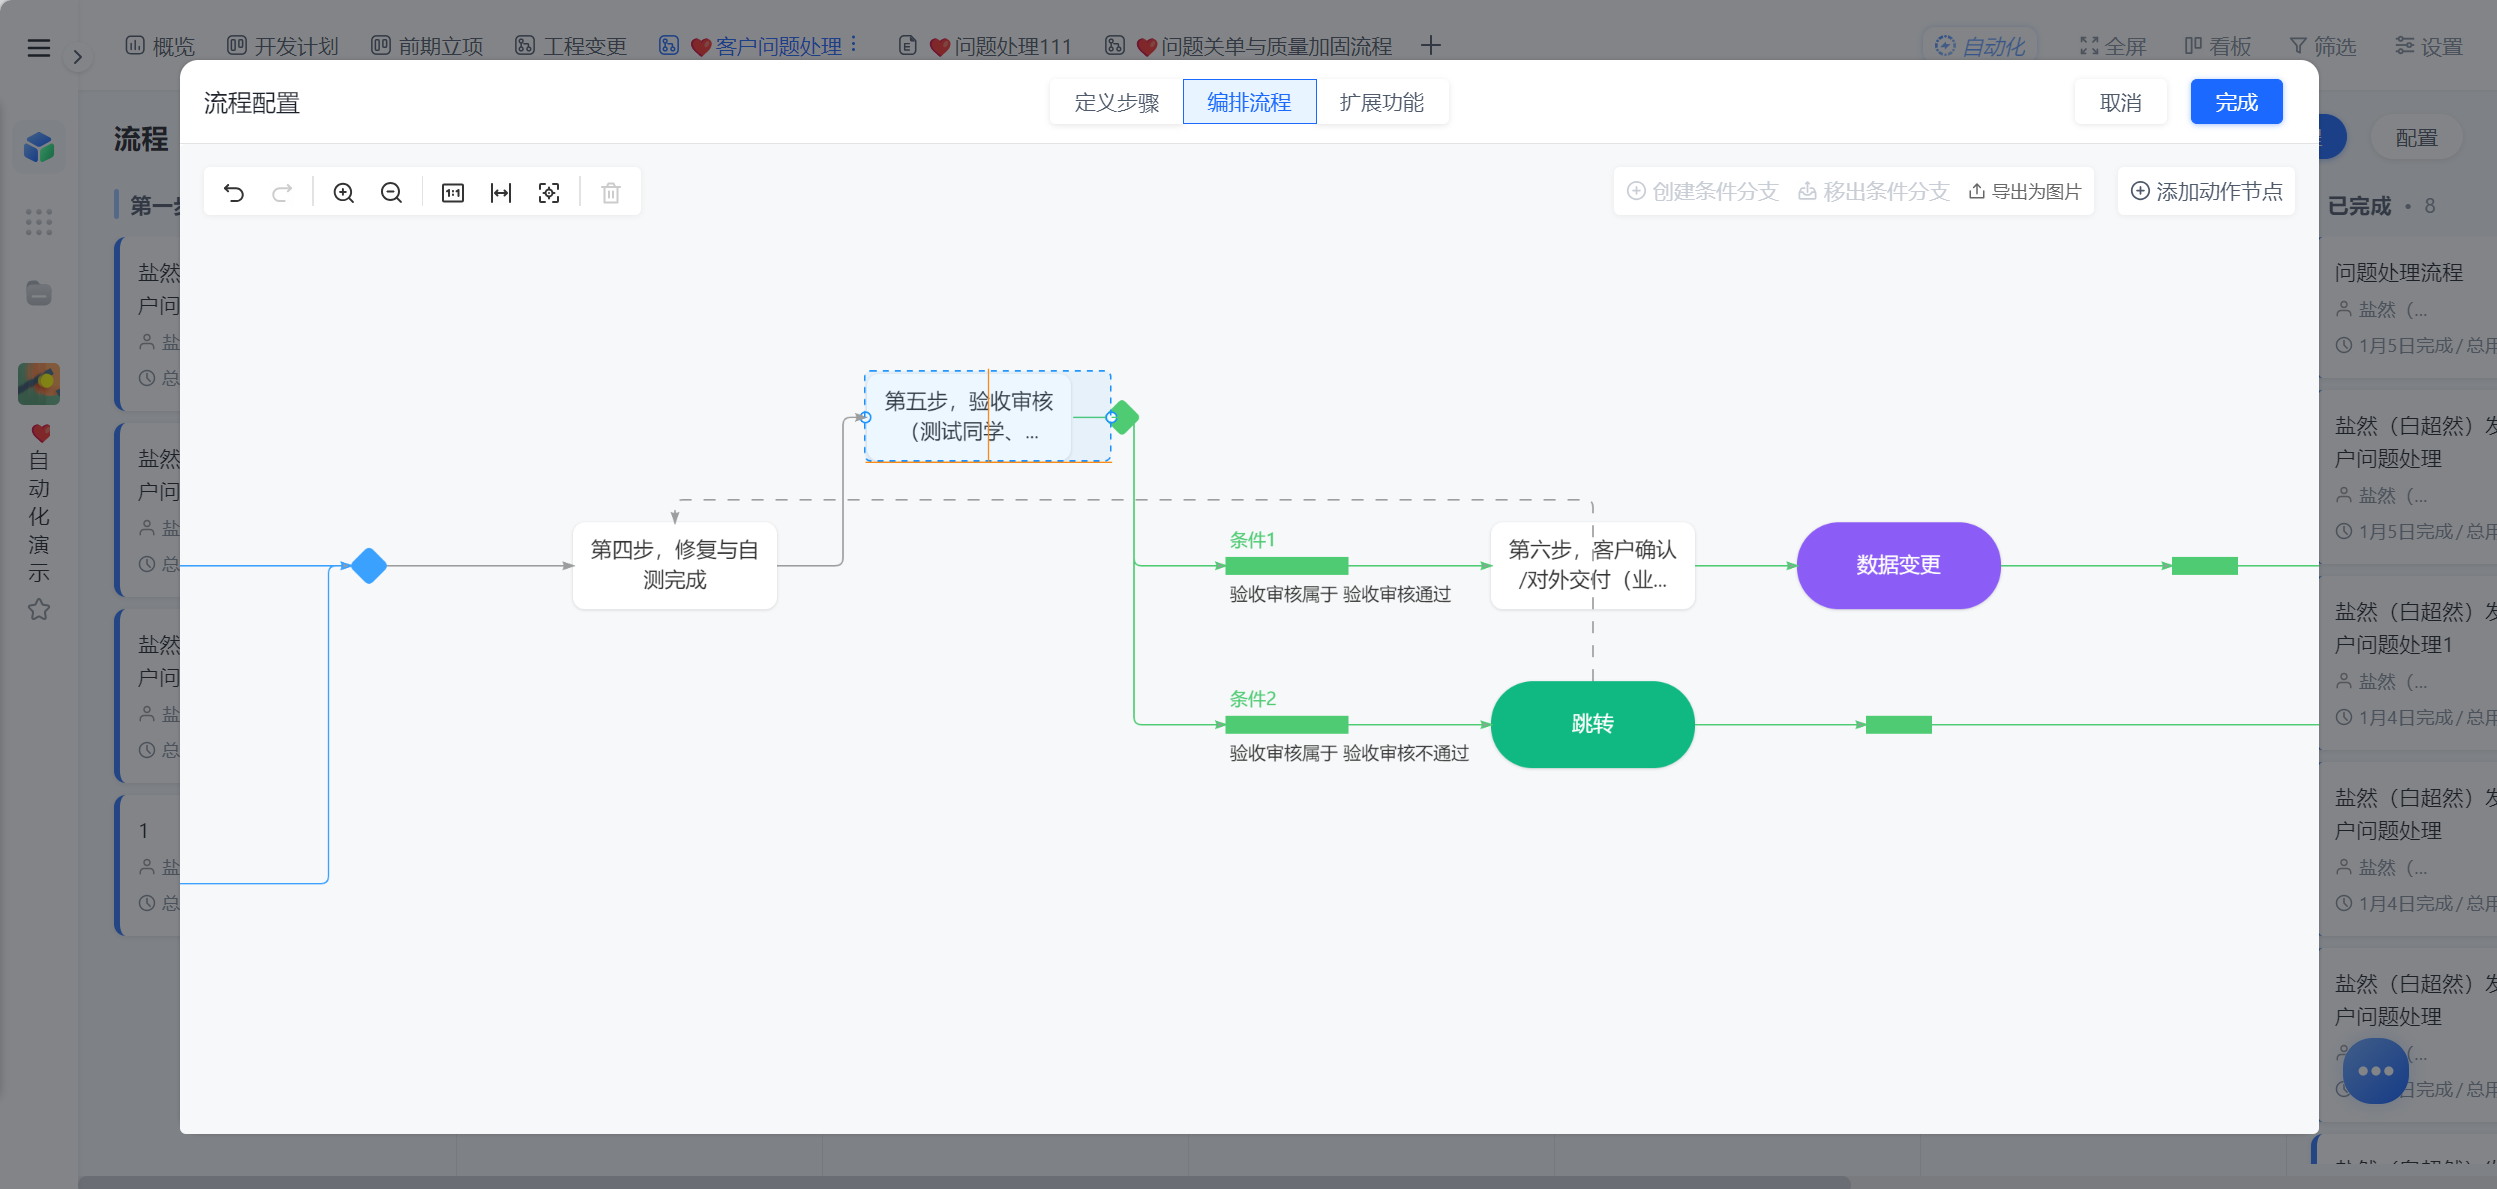Open 问题处理流程 card in 已完成 column
The image size is (2497, 1189).
coord(2408,307)
